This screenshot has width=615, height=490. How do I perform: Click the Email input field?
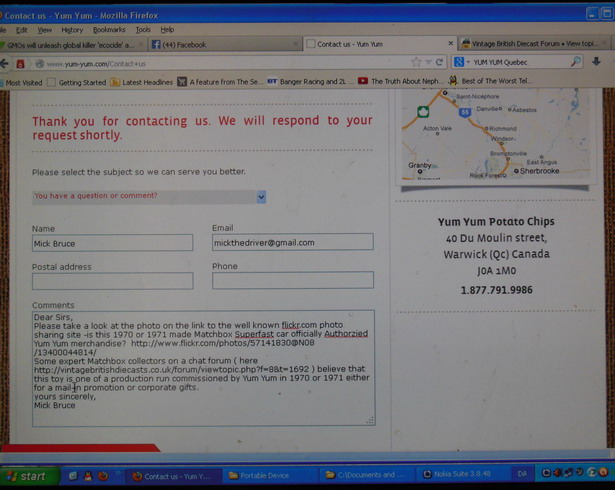[293, 242]
